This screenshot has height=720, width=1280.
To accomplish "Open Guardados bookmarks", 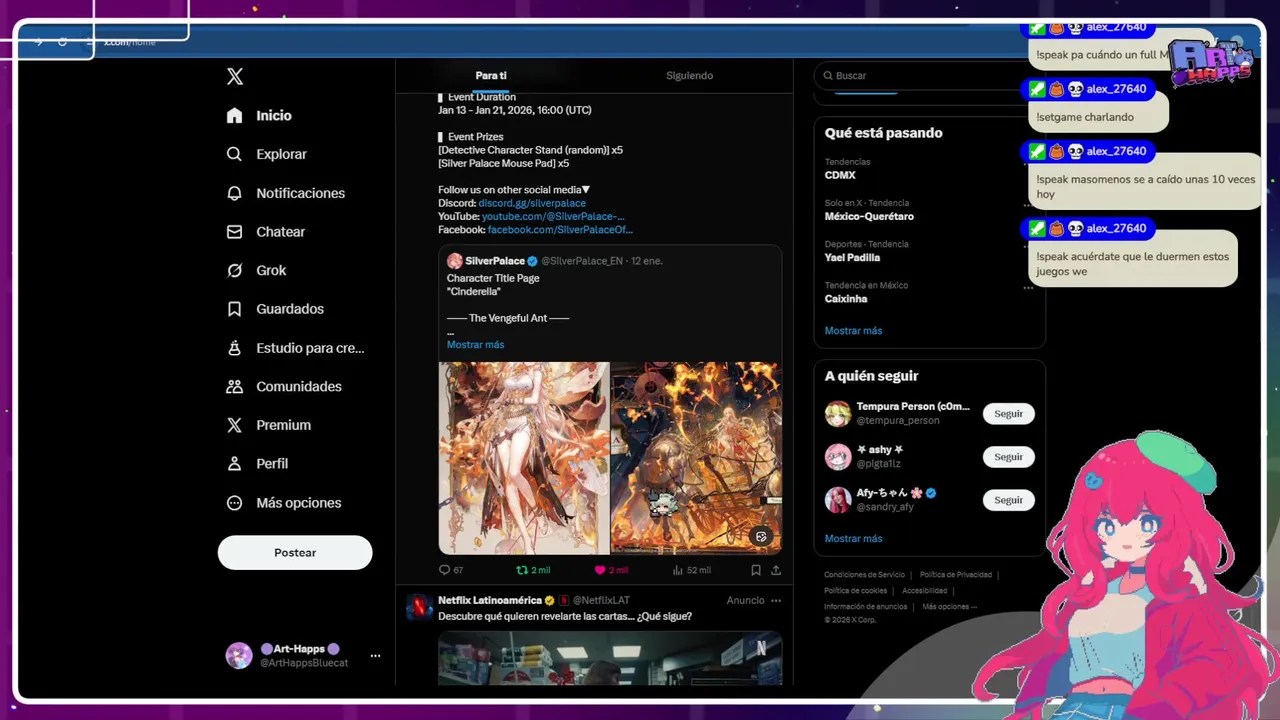I will pyautogui.click(x=275, y=309).
